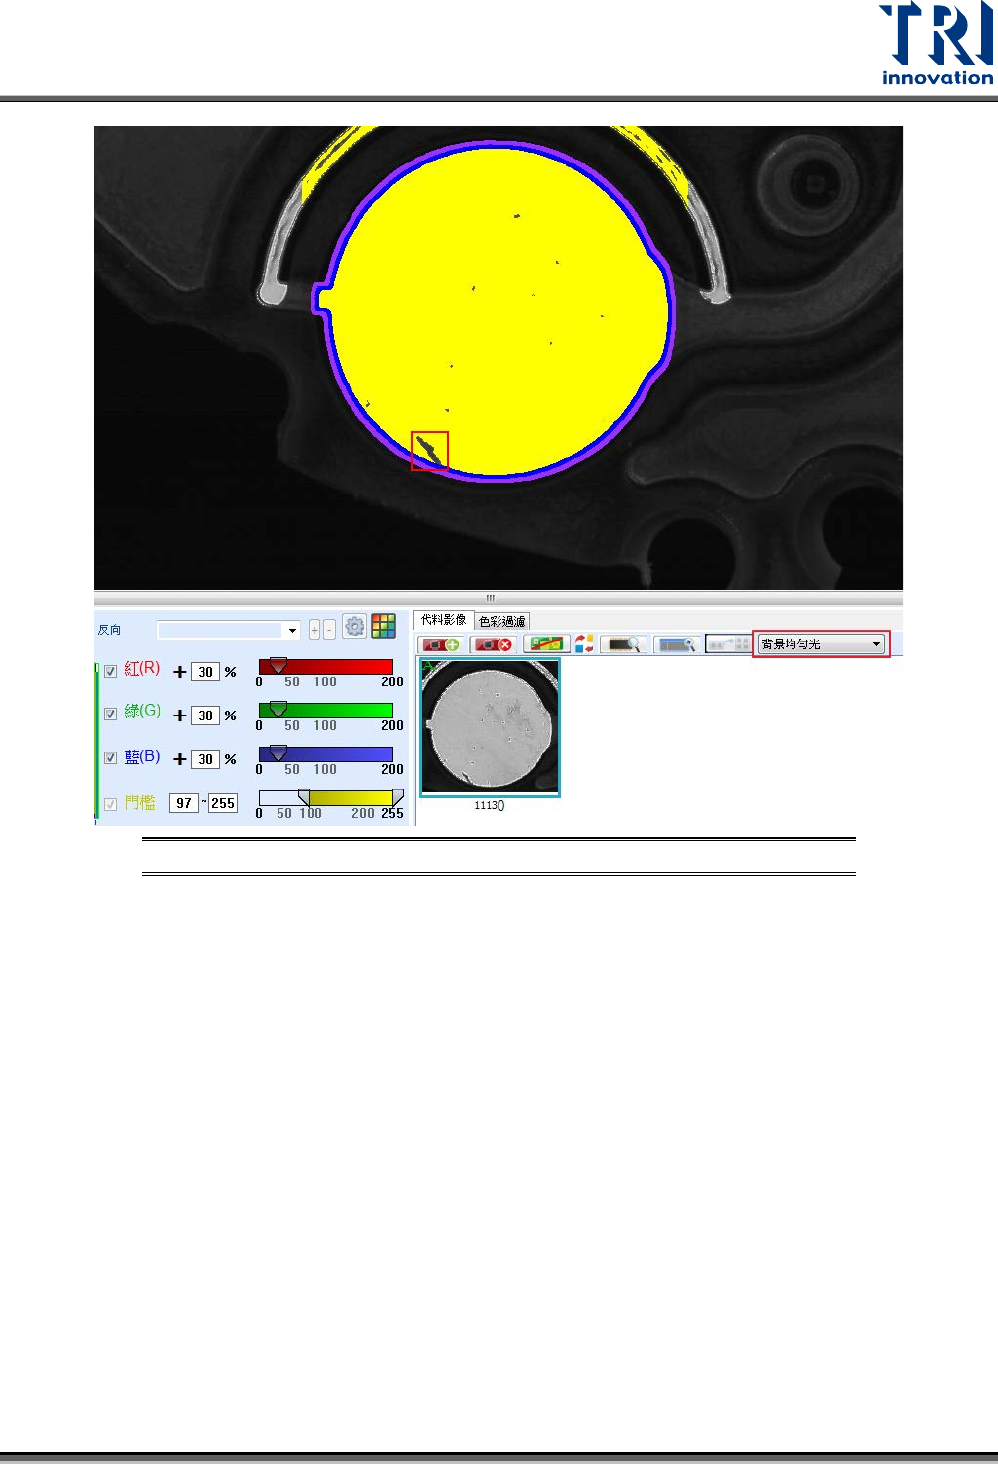Click the threshold maximum field showing 255

click(222, 803)
